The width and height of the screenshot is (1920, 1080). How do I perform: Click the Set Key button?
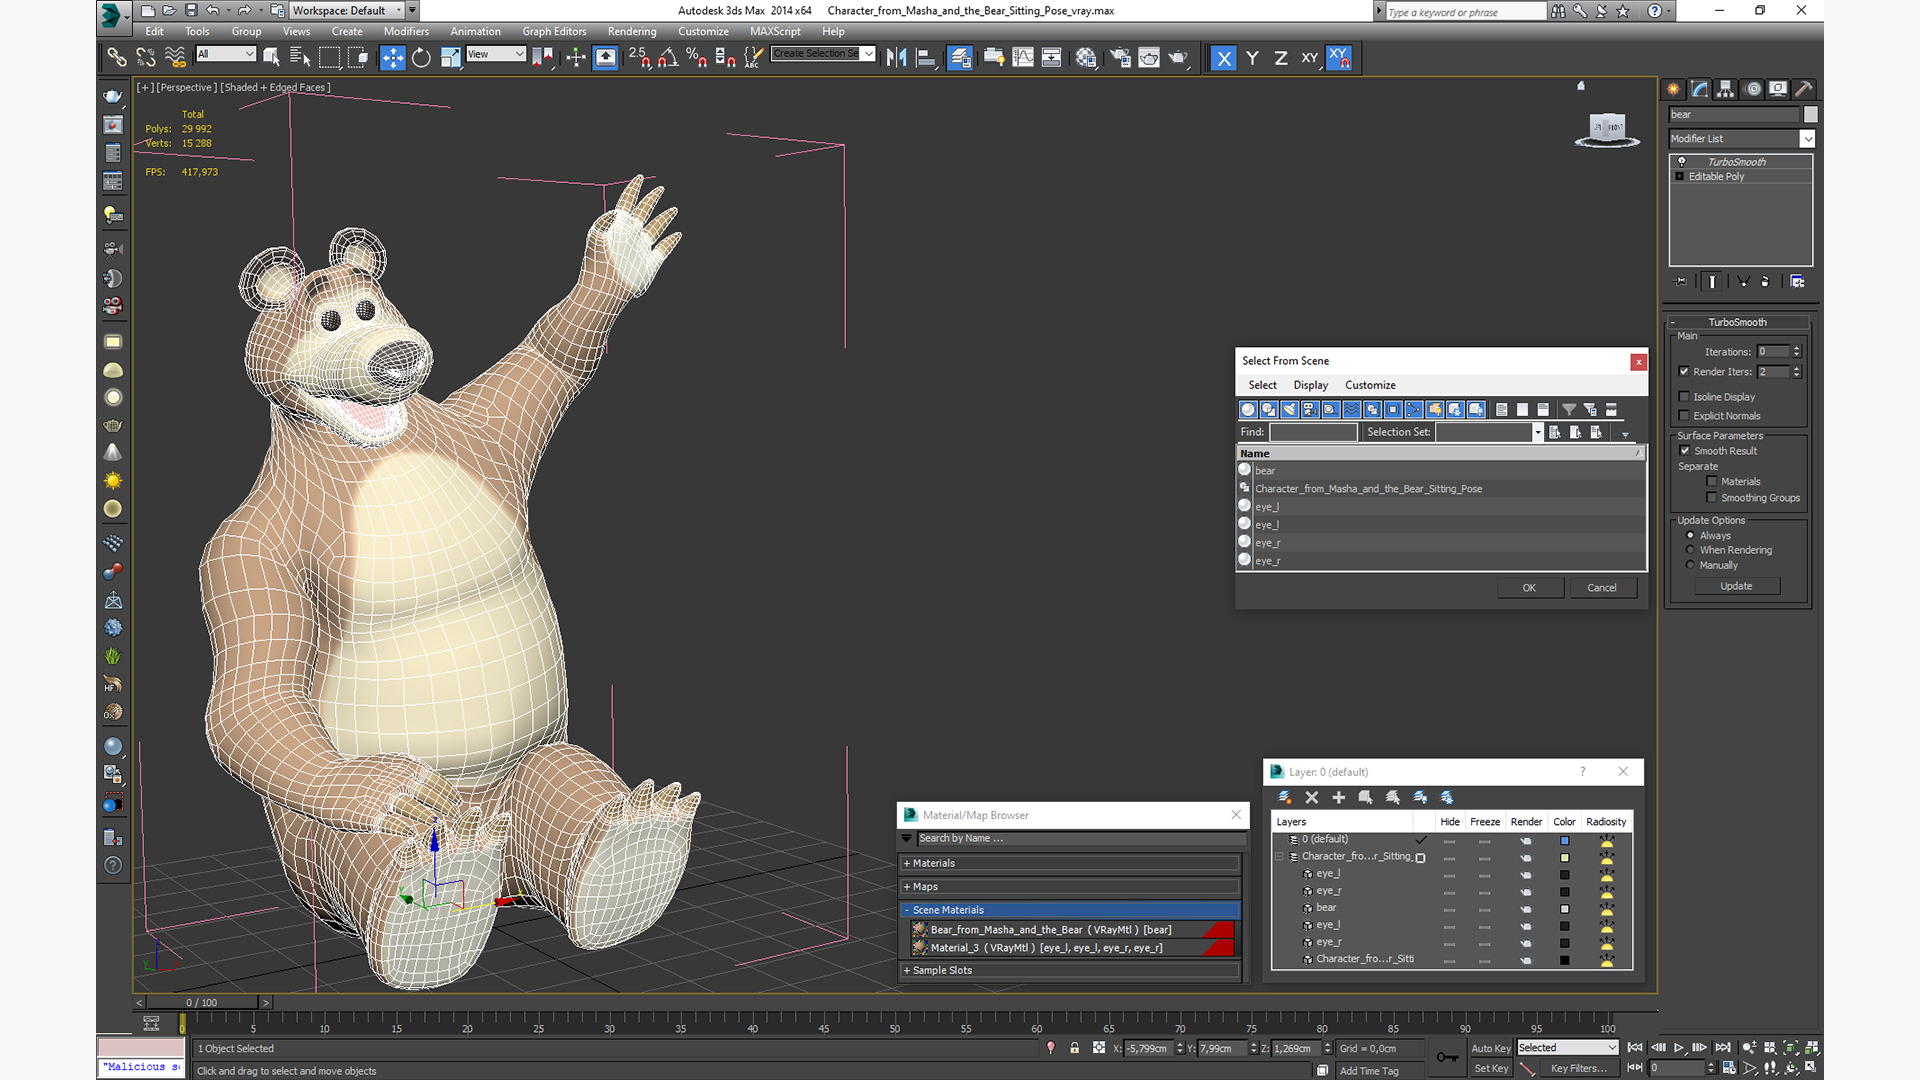pos(1490,1068)
